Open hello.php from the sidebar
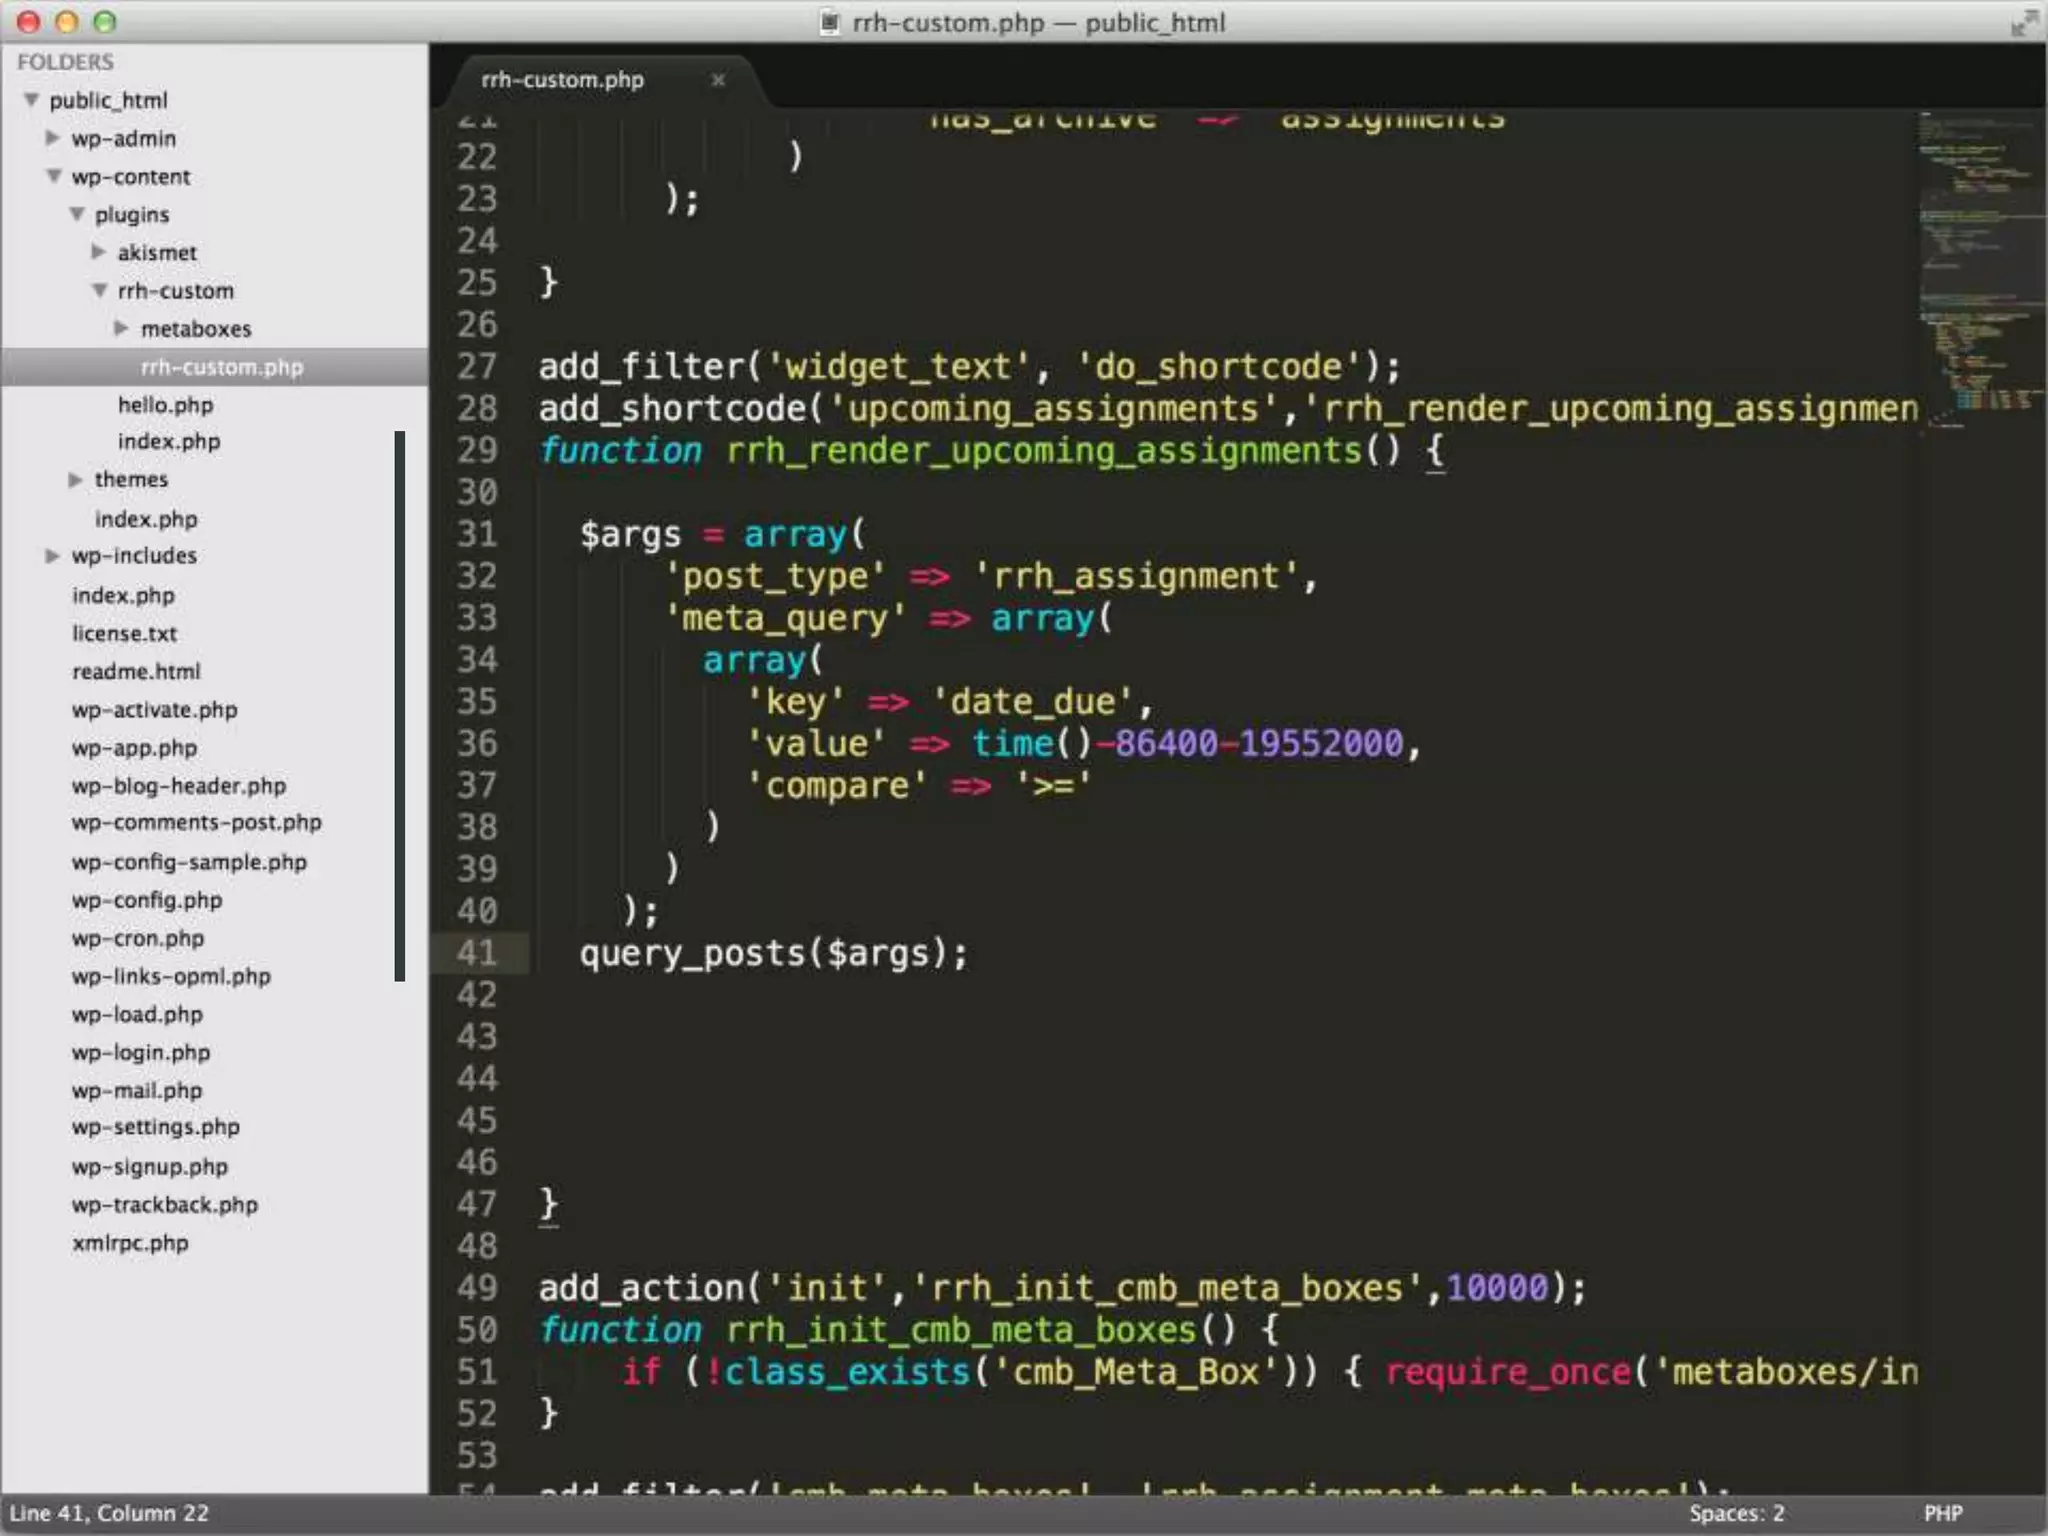2048x1536 pixels. tap(165, 405)
